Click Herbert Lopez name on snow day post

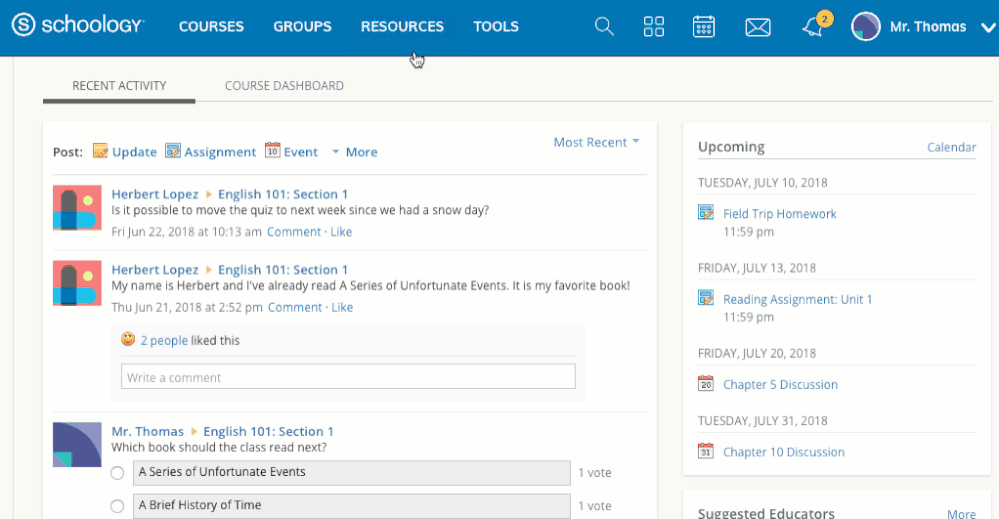(155, 194)
